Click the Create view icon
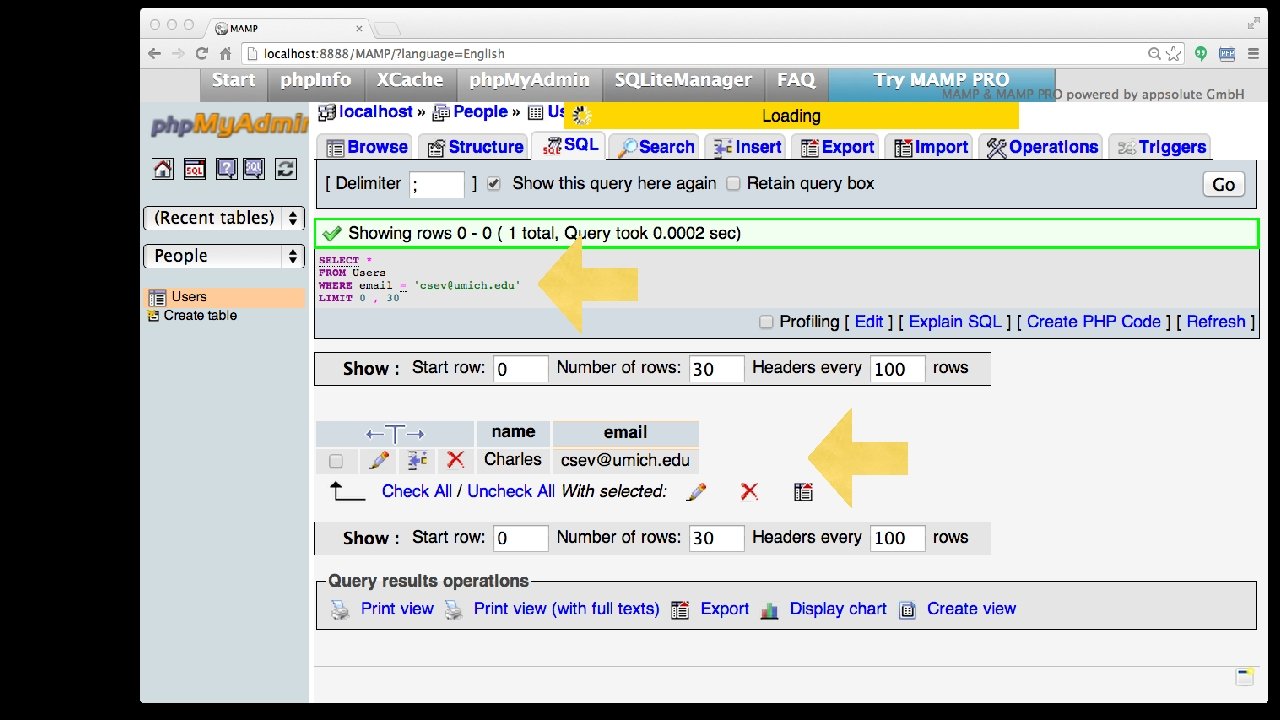1280x720 pixels. point(907,609)
